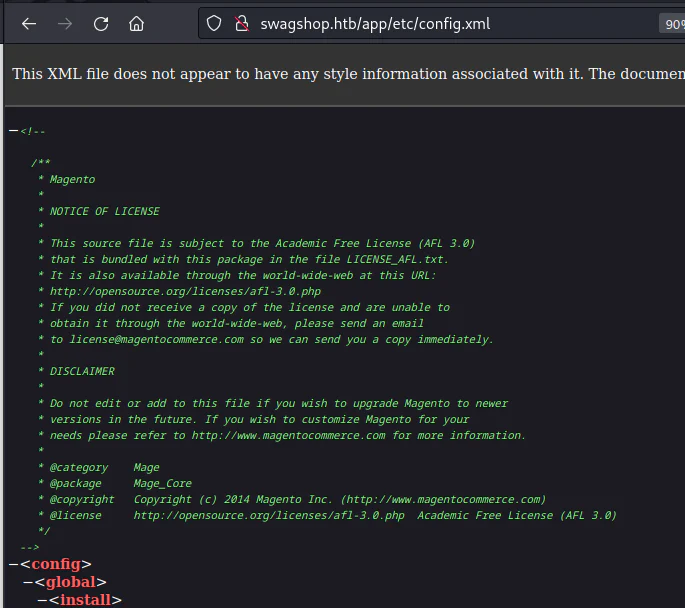Collapse the config element
The image size is (685, 608).
(x=14, y=564)
